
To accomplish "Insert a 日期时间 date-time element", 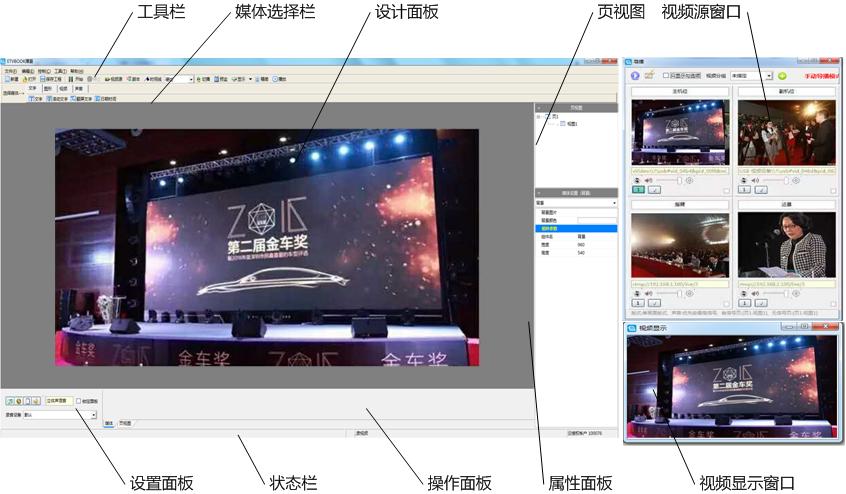I will click(106, 99).
